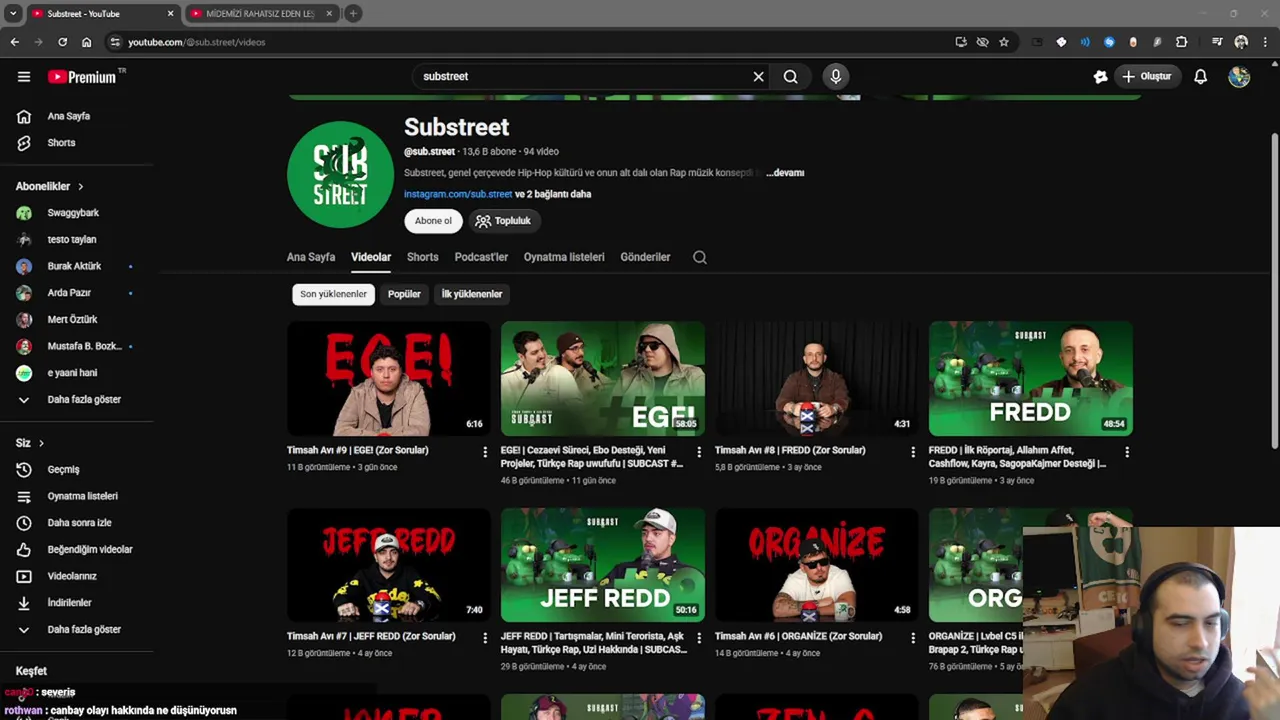The width and height of the screenshot is (1280, 720).
Task: Open the account avatar menu
Action: [1239, 76]
